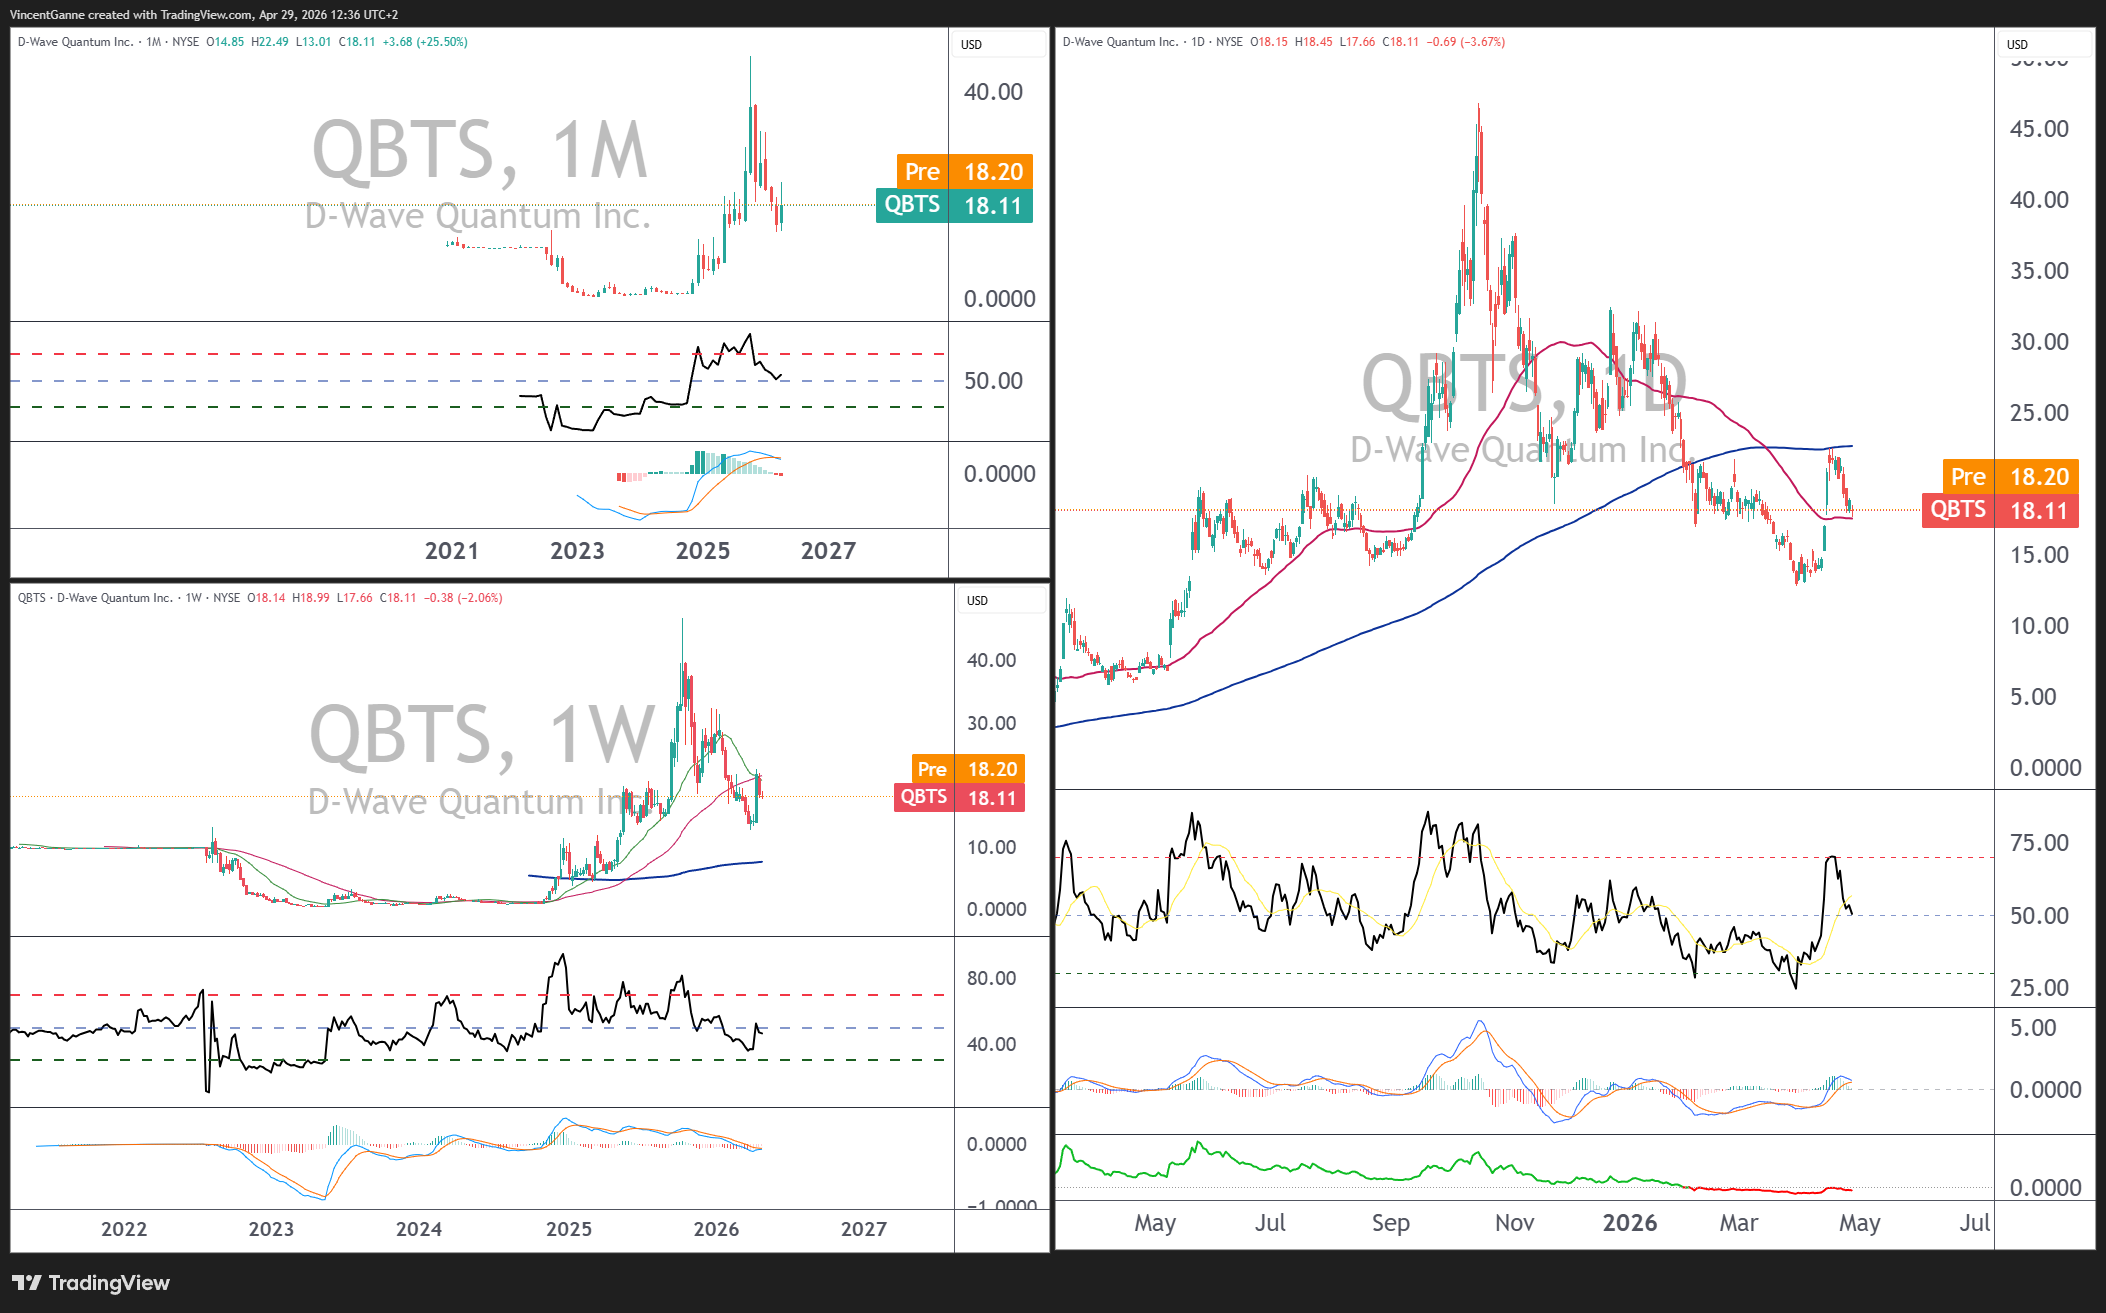Click the orange Pre 18.20 label on weekly chart

968,769
